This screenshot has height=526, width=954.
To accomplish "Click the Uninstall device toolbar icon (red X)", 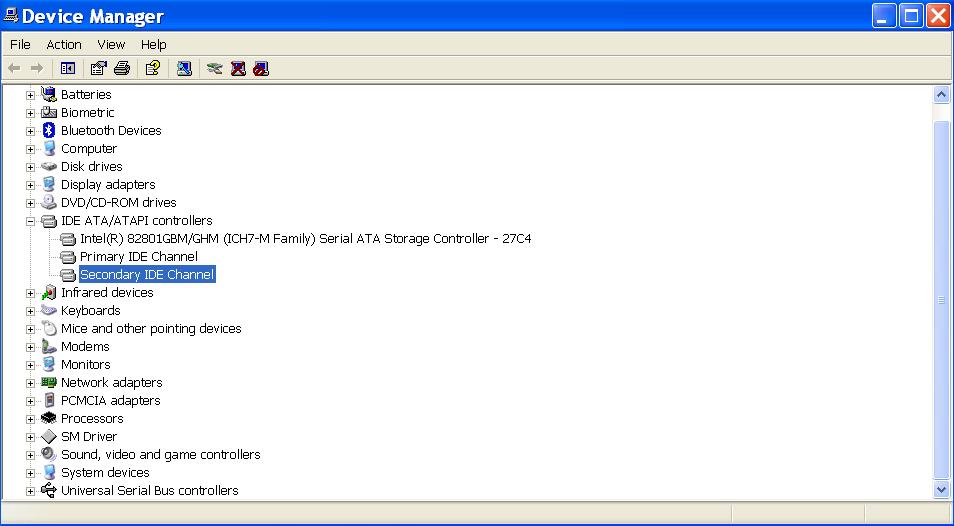I will pos(238,69).
